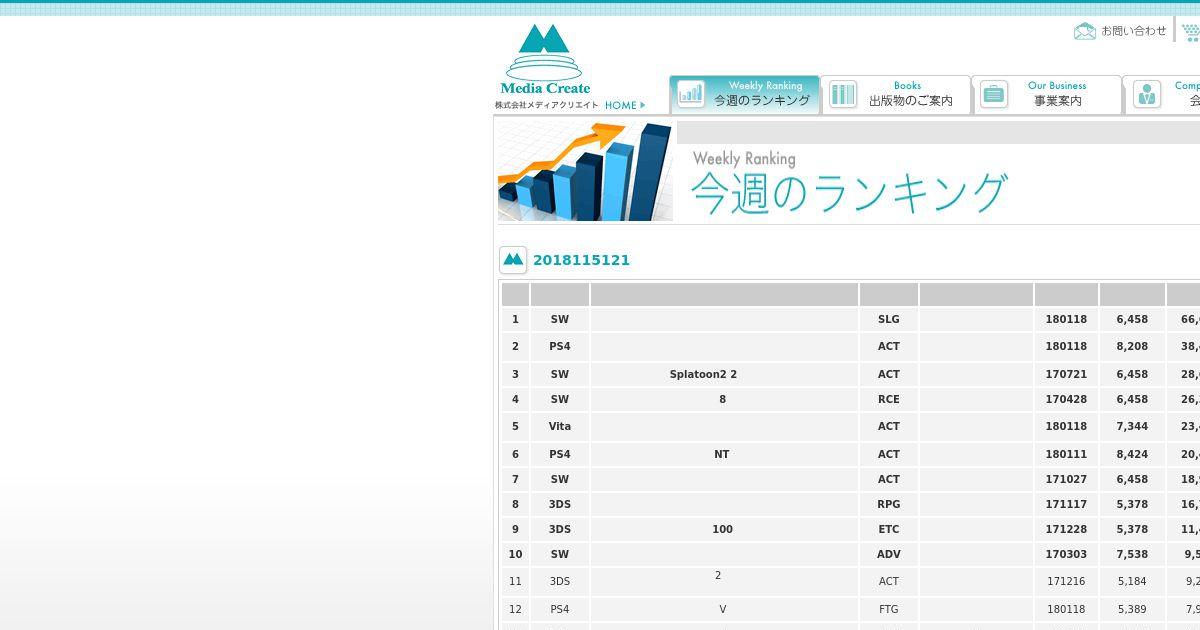Click the bar chart icon in Weekly Ranking tab
Viewport: 1200px width, 630px height.
(x=691, y=94)
